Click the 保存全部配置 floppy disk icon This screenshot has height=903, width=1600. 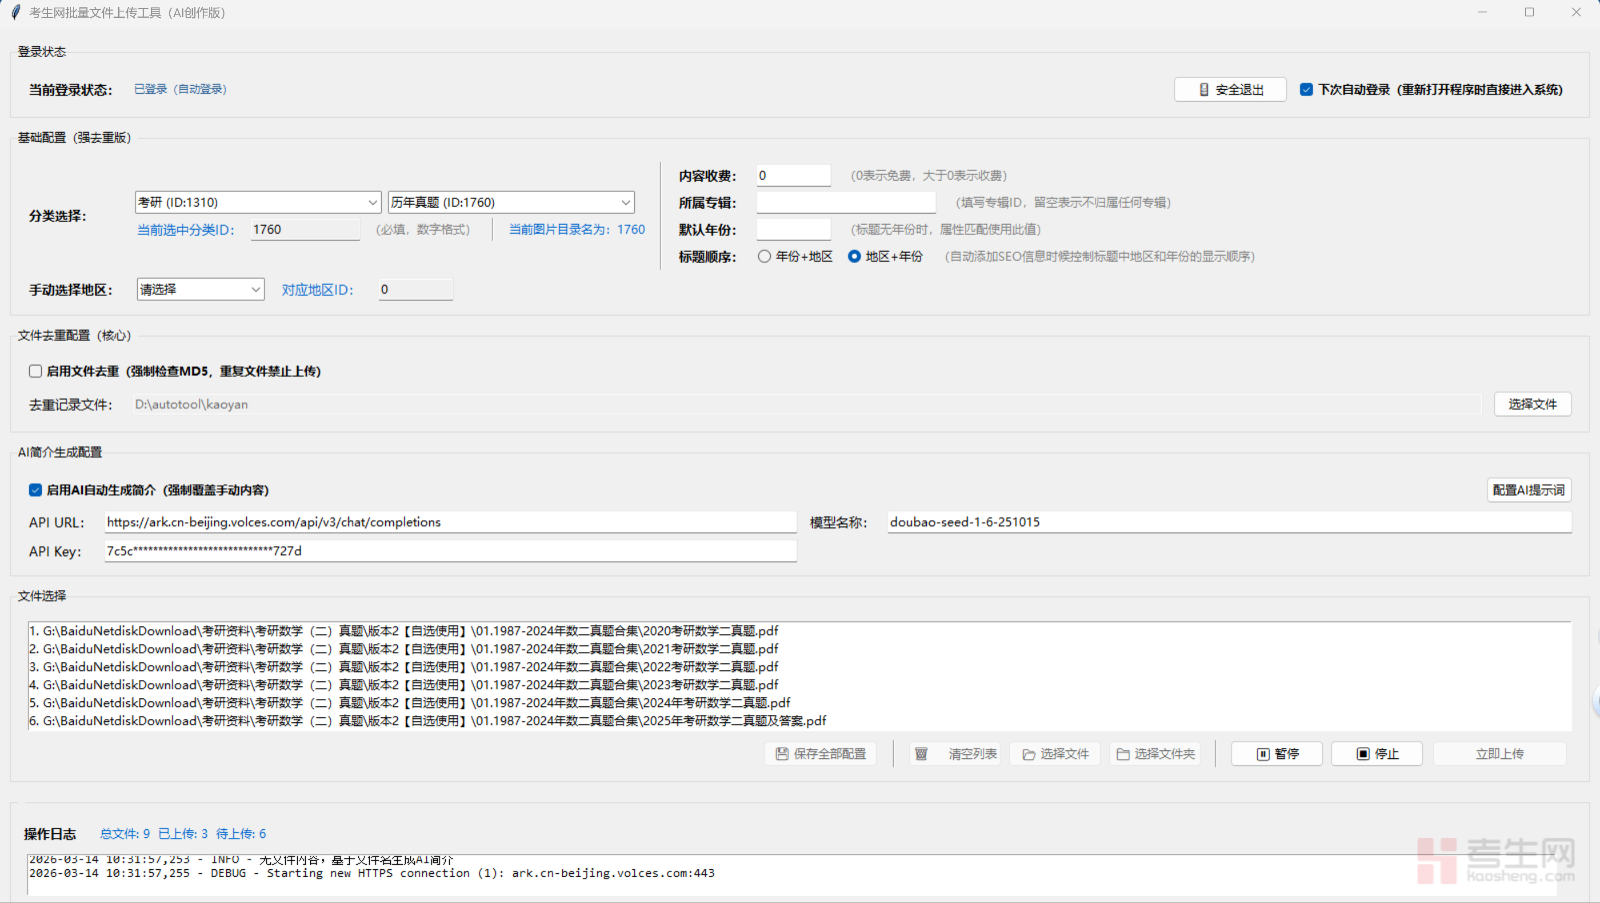tap(782, 754)
